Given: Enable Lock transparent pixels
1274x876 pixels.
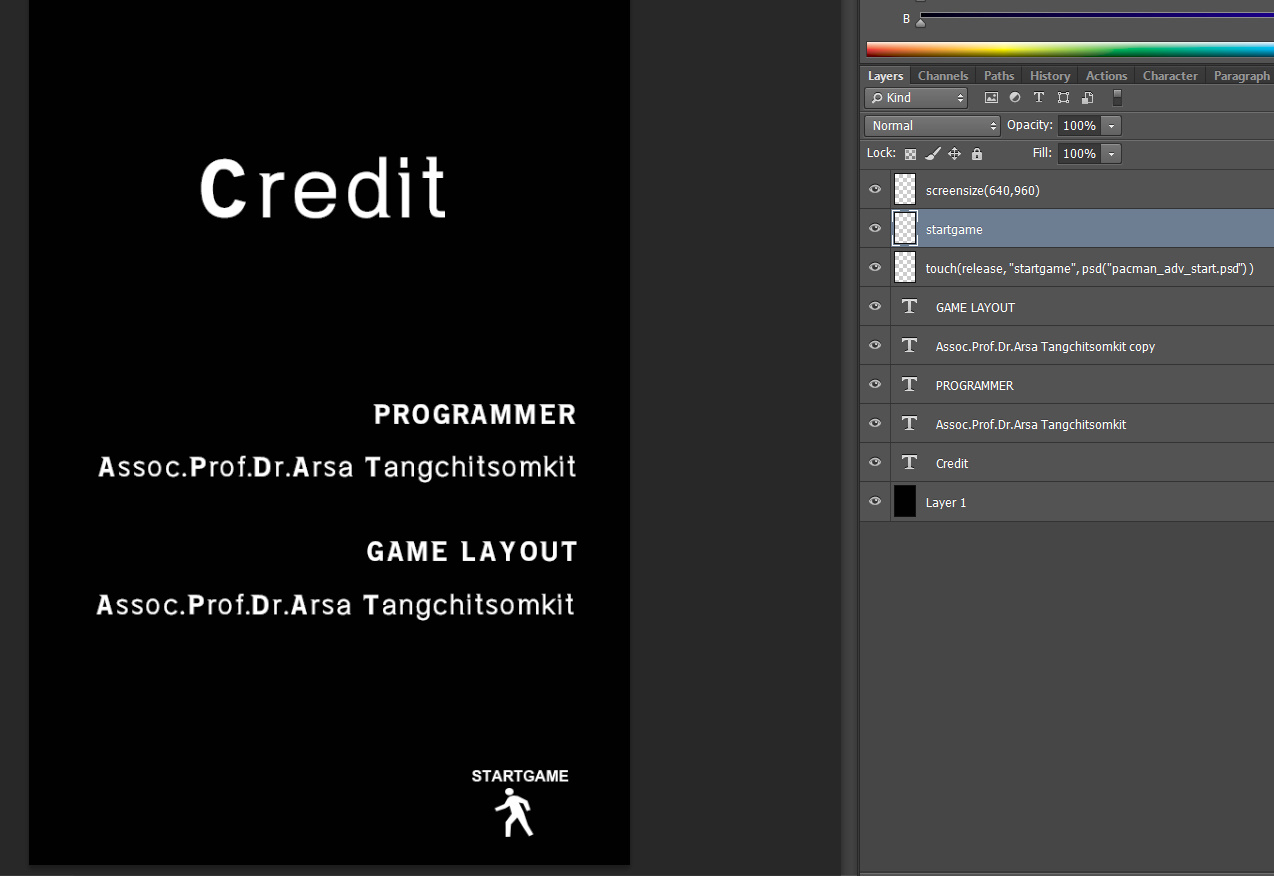Looking at the screenshot, I should click(x=910, y=153).
